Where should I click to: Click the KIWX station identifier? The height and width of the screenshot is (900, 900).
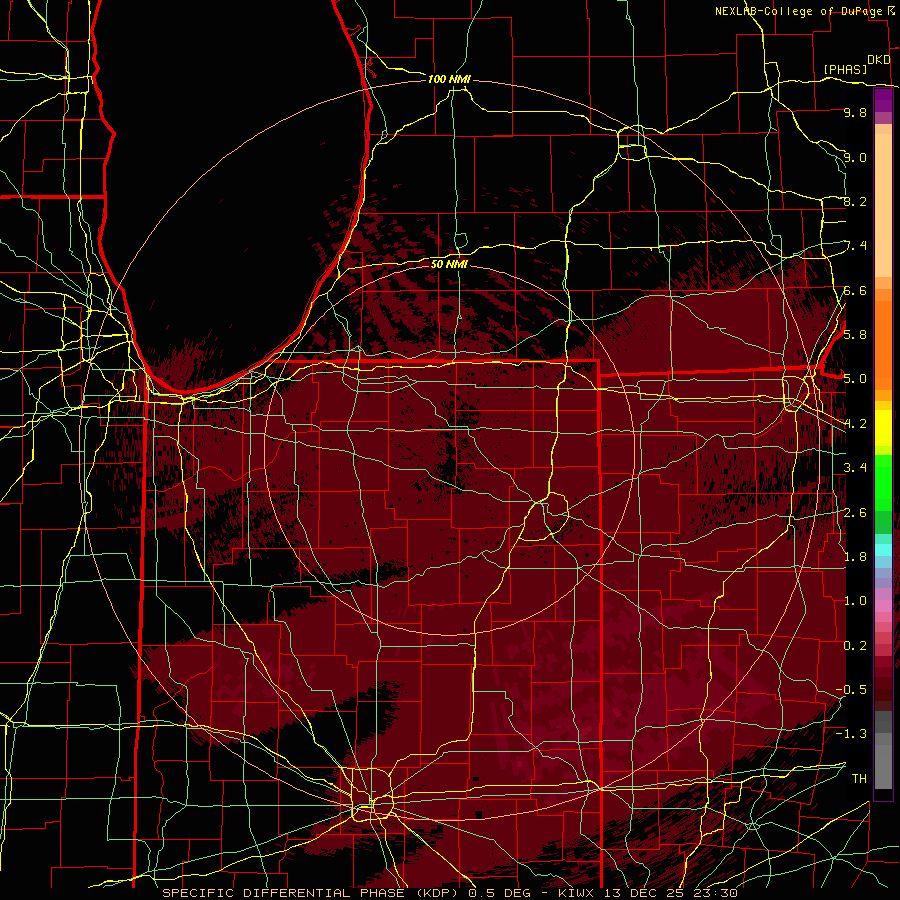tap(576, 893)
